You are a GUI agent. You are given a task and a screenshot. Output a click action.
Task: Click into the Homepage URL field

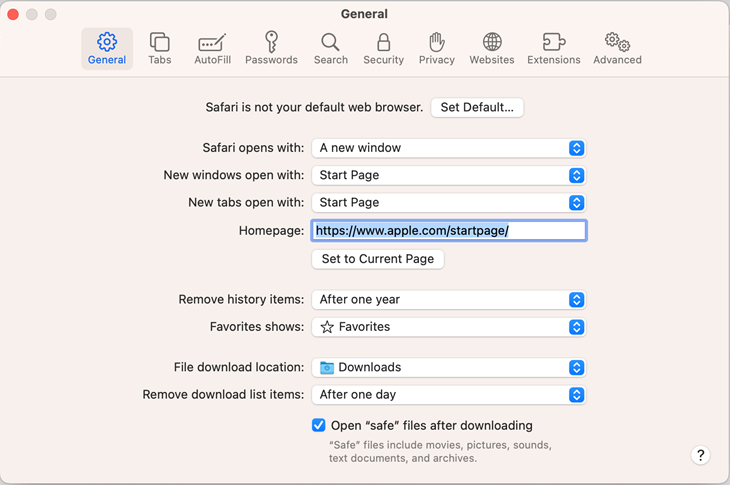pyautogui.click(x=449, y=231)
